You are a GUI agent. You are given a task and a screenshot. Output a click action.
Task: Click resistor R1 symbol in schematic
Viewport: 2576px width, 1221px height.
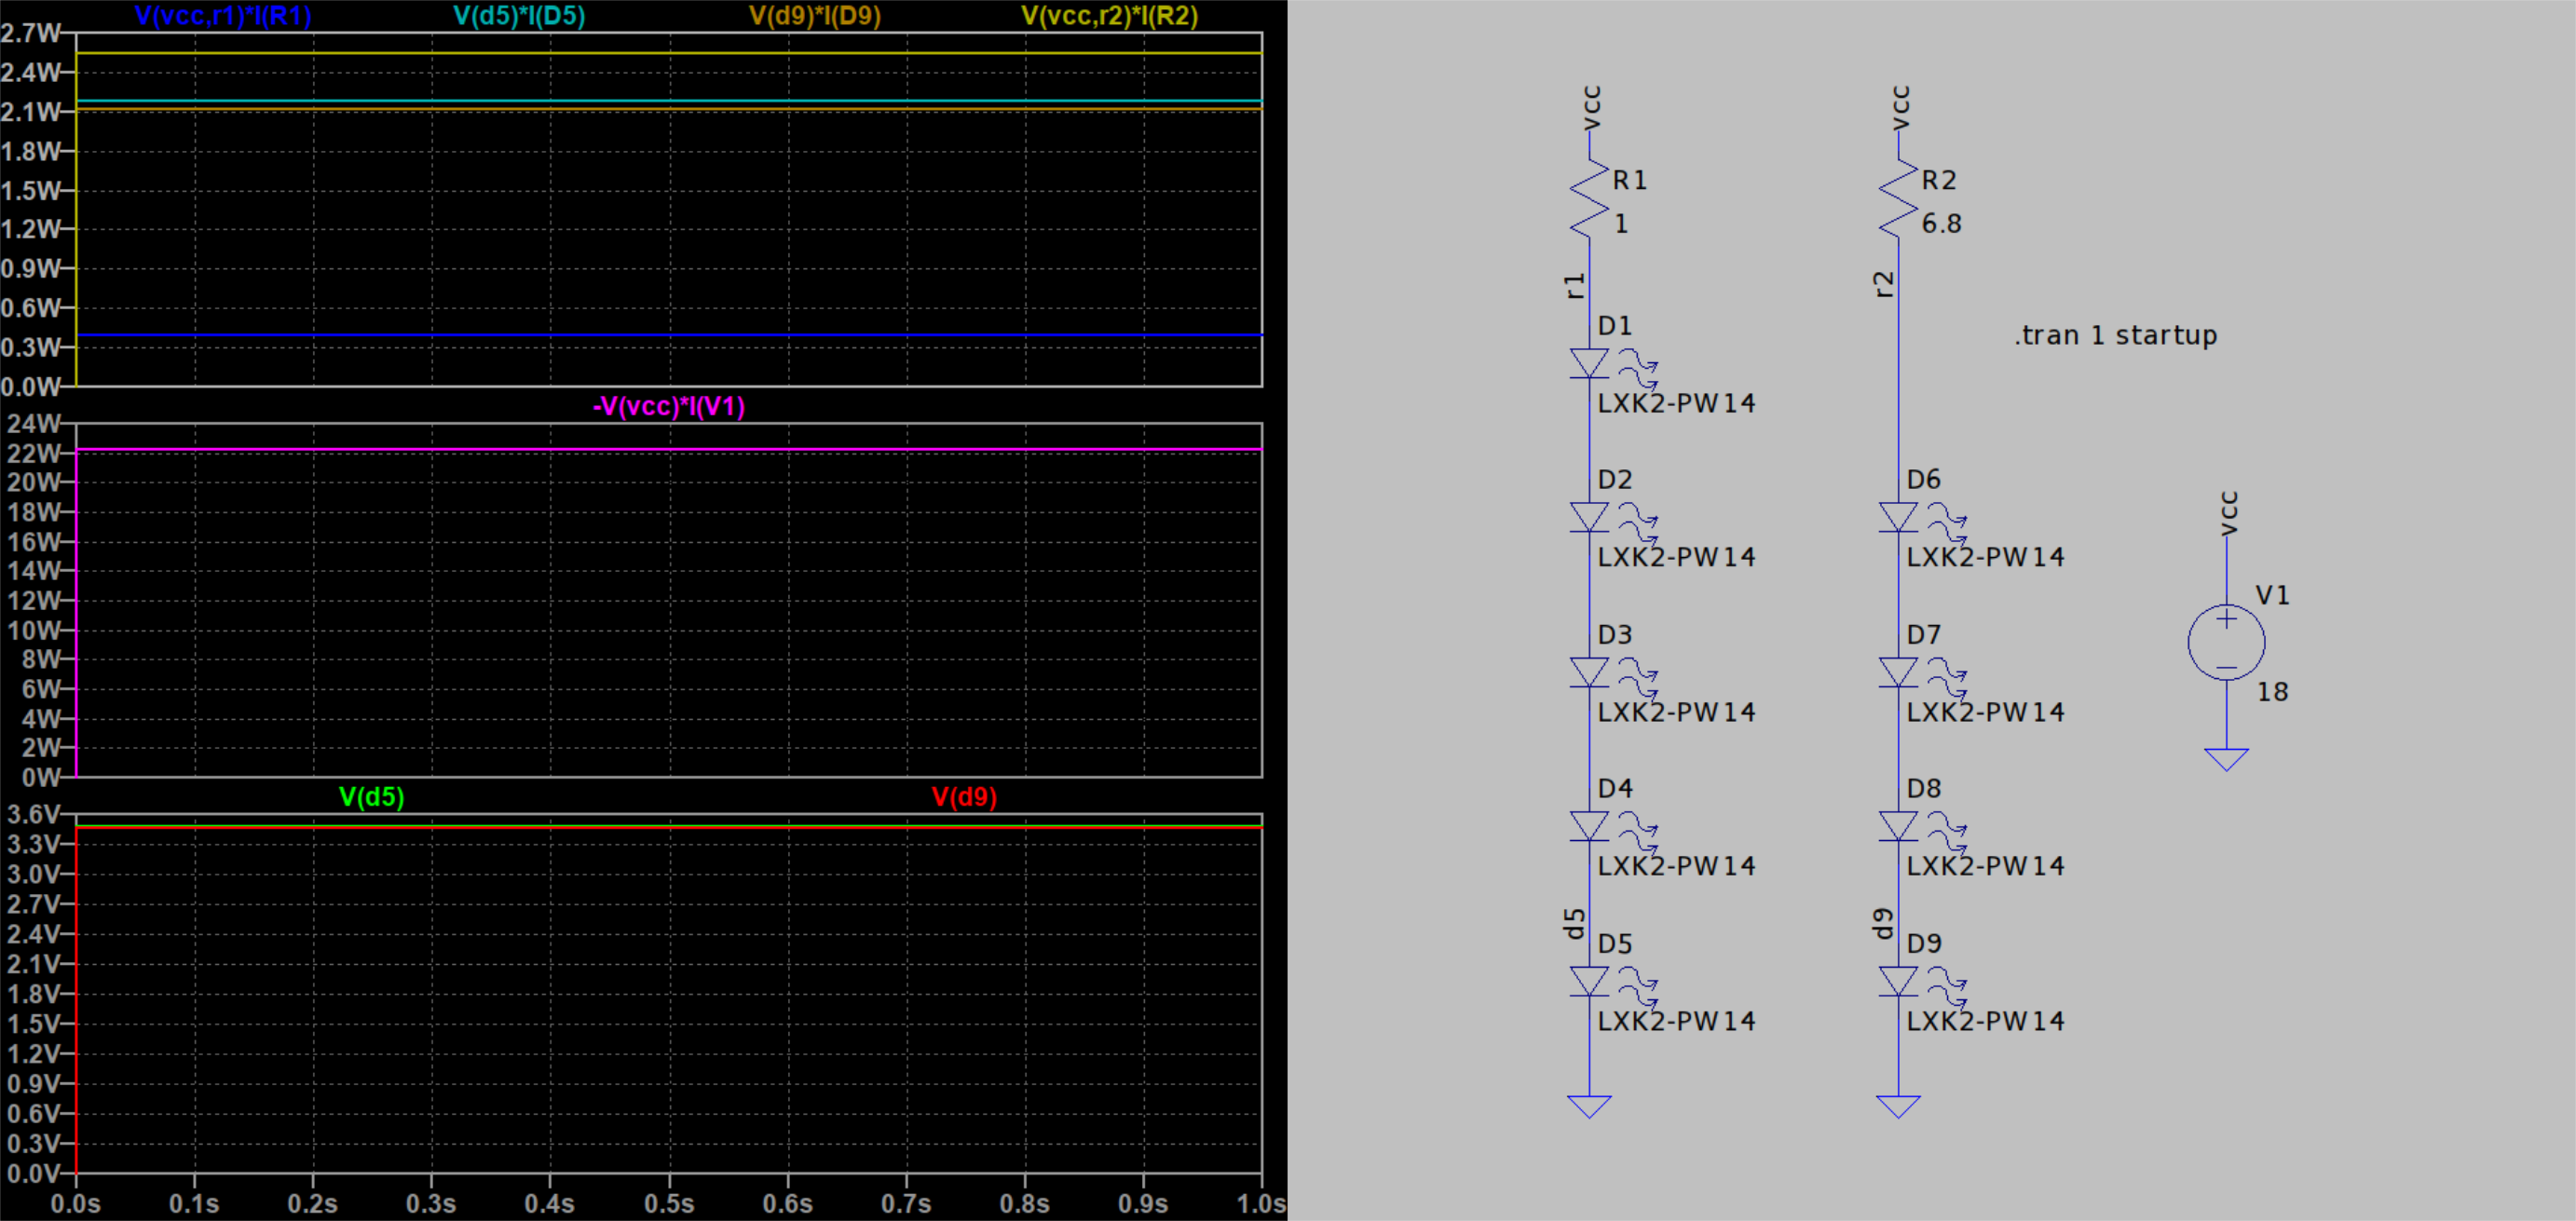click(x=1590, y=199)
